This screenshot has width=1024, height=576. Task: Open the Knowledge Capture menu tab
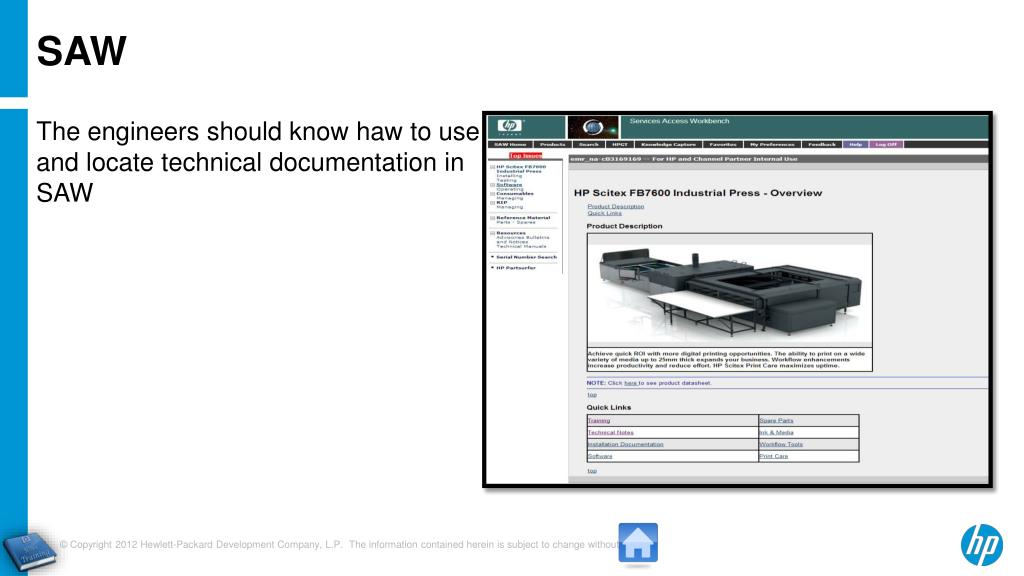point(668,144)
